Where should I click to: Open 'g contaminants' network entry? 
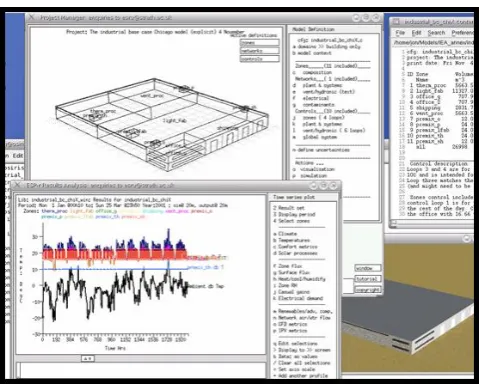313,105
